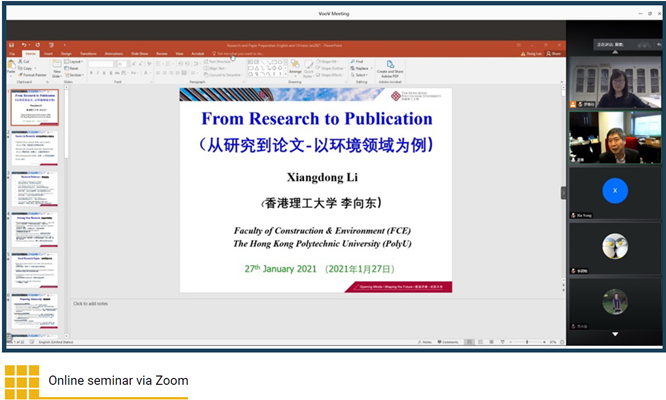Toggle Underline formatting in Font group
666x400 pixels.
102,74
